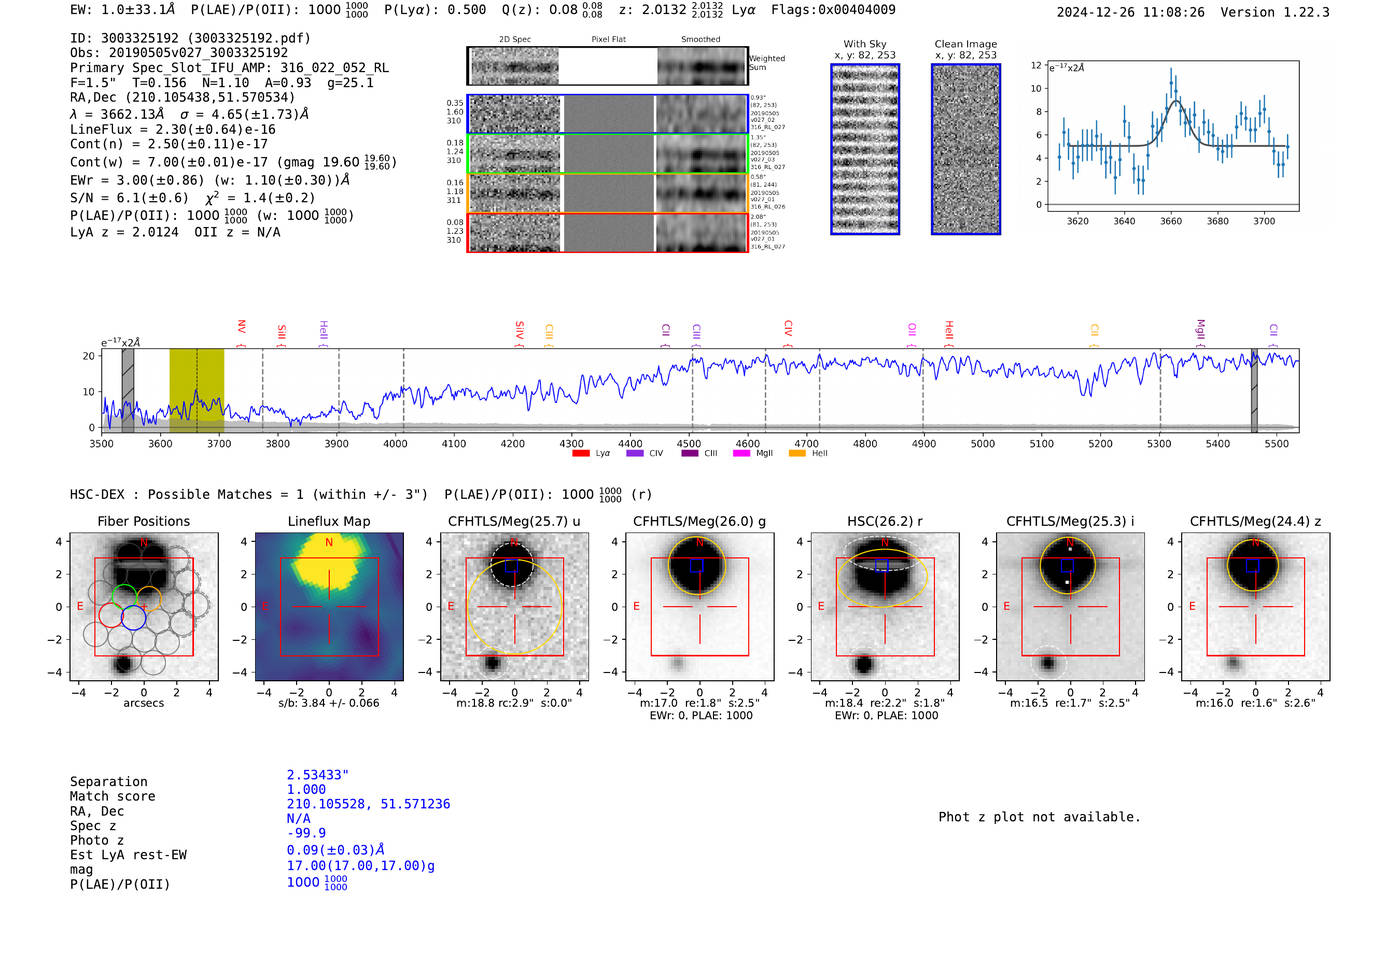Open the Fiber Positions cutout image

[144, 606]
